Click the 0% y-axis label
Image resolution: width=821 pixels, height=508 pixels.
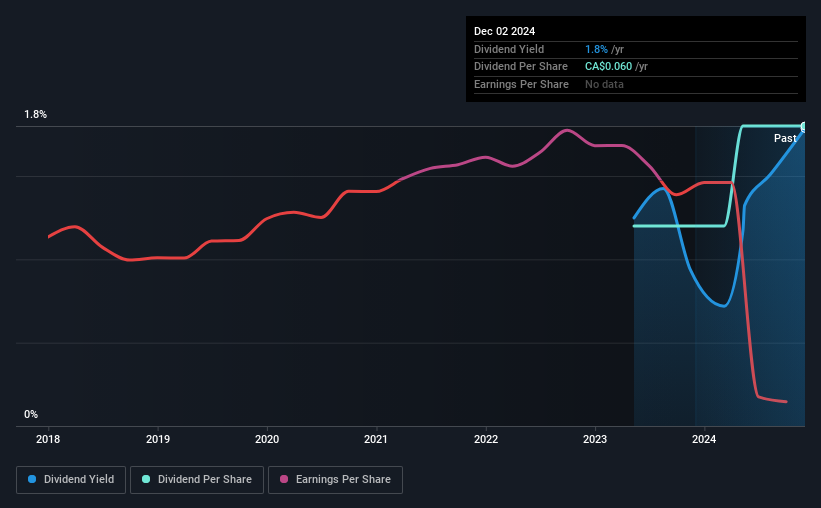(x=31, y=414)
